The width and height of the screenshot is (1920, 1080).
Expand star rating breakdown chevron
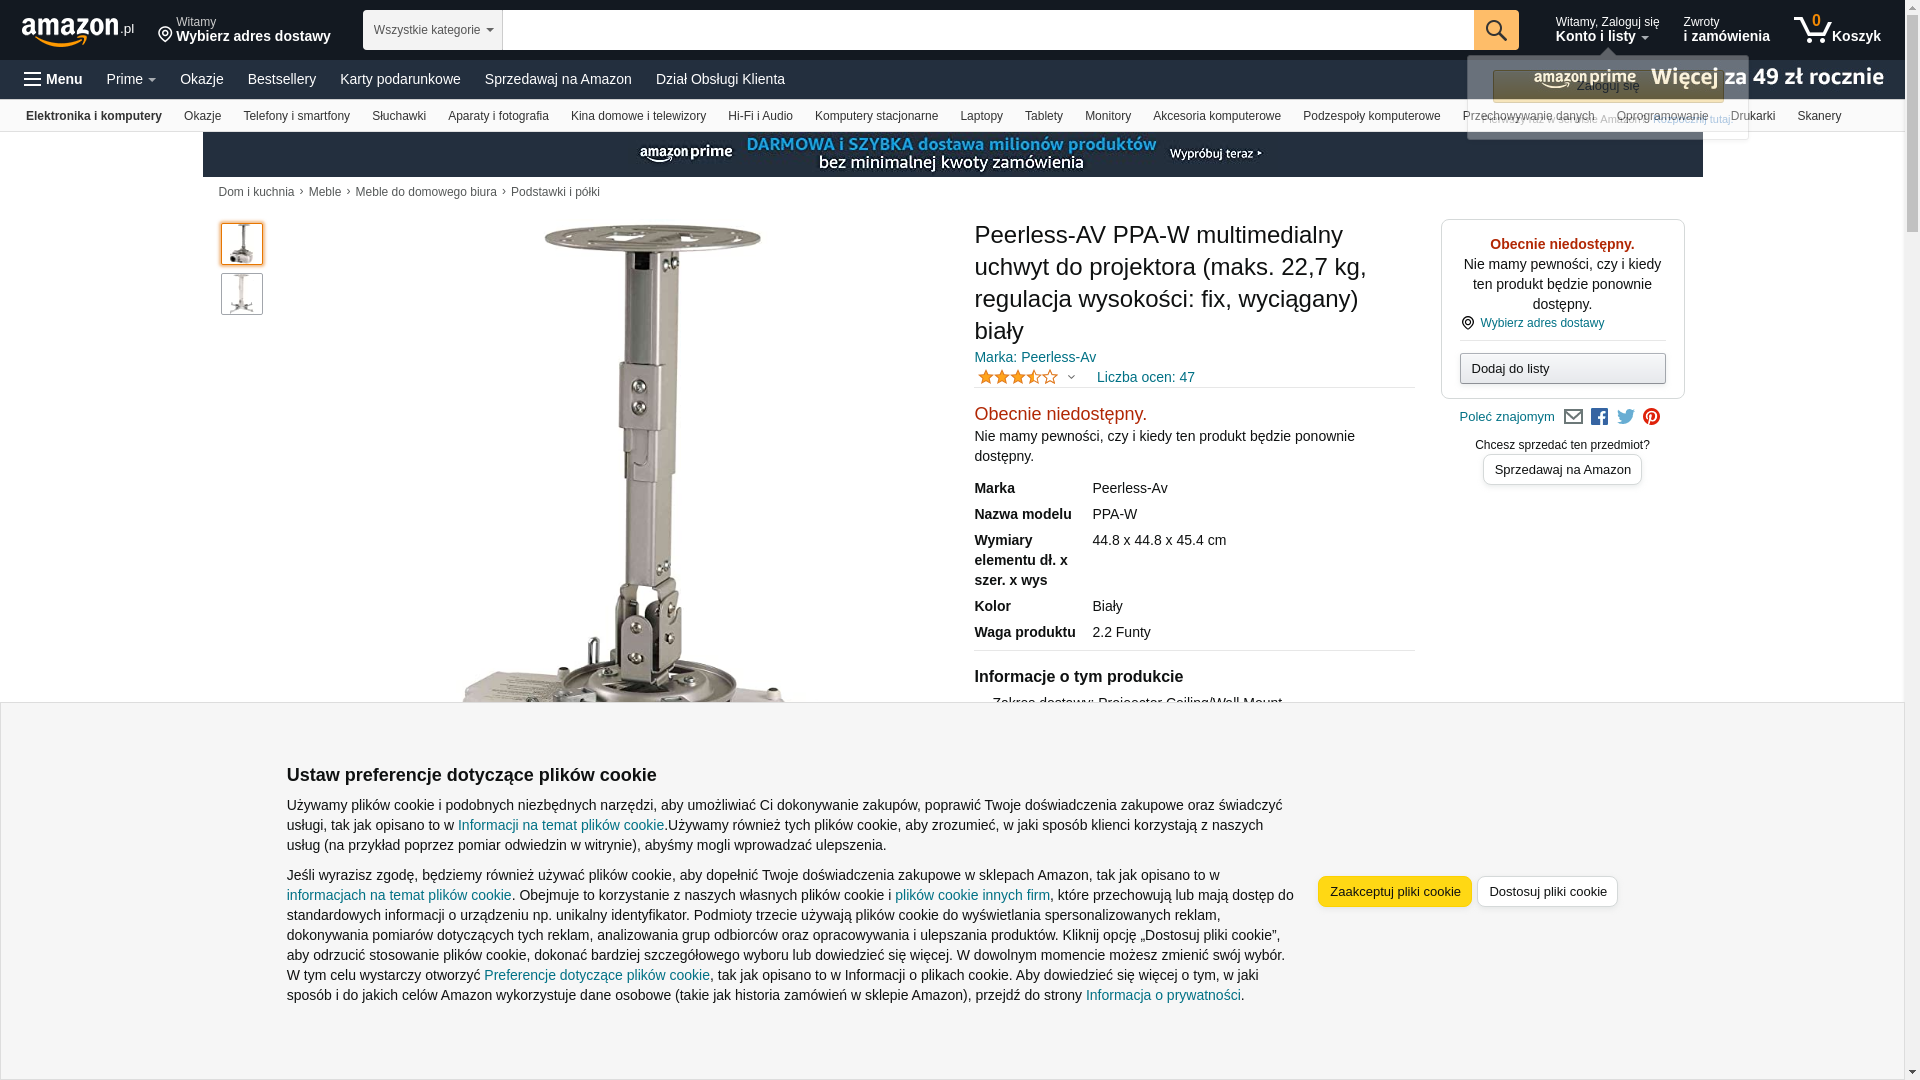point(1071,378)
